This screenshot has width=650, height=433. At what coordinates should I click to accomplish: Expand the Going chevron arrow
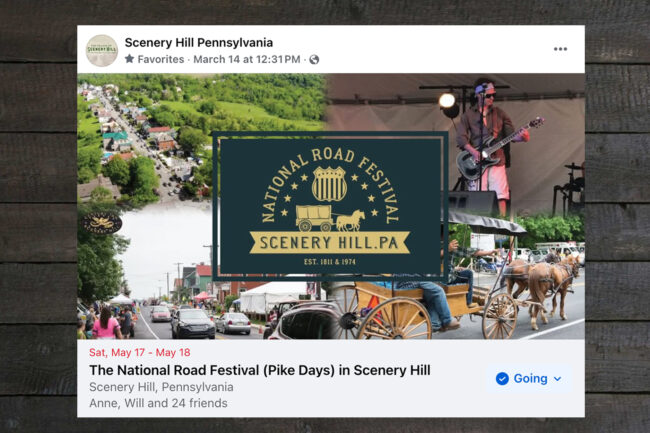tap(558, 379)
